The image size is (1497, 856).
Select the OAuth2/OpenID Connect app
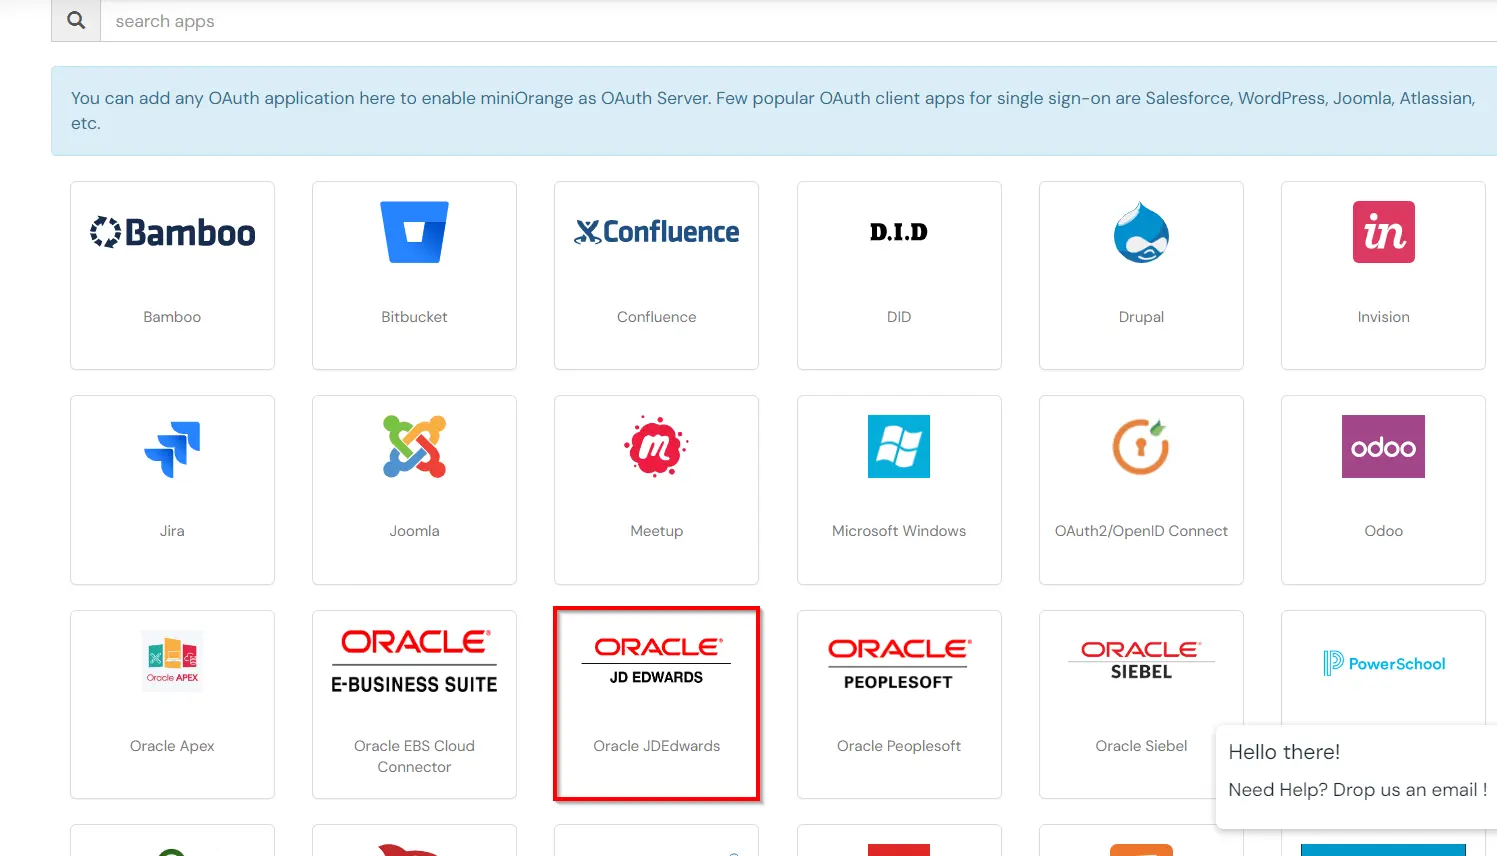click(x=1141, y=490)
